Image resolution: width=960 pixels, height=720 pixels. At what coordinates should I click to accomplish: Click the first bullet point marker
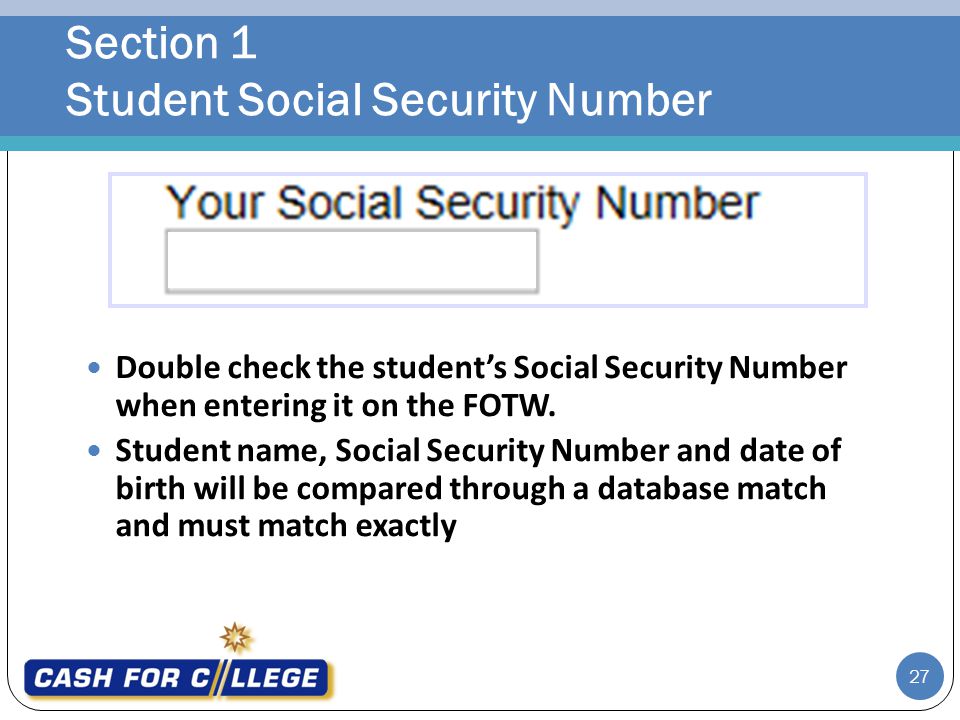click(x=94, y=368)
